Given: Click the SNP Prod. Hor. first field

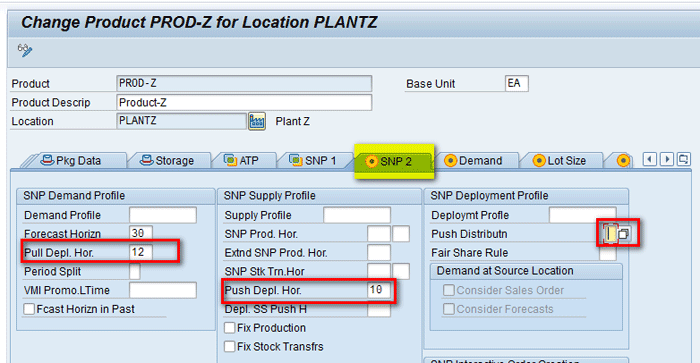Looking at the screenshot, I should tap(379, 234).
